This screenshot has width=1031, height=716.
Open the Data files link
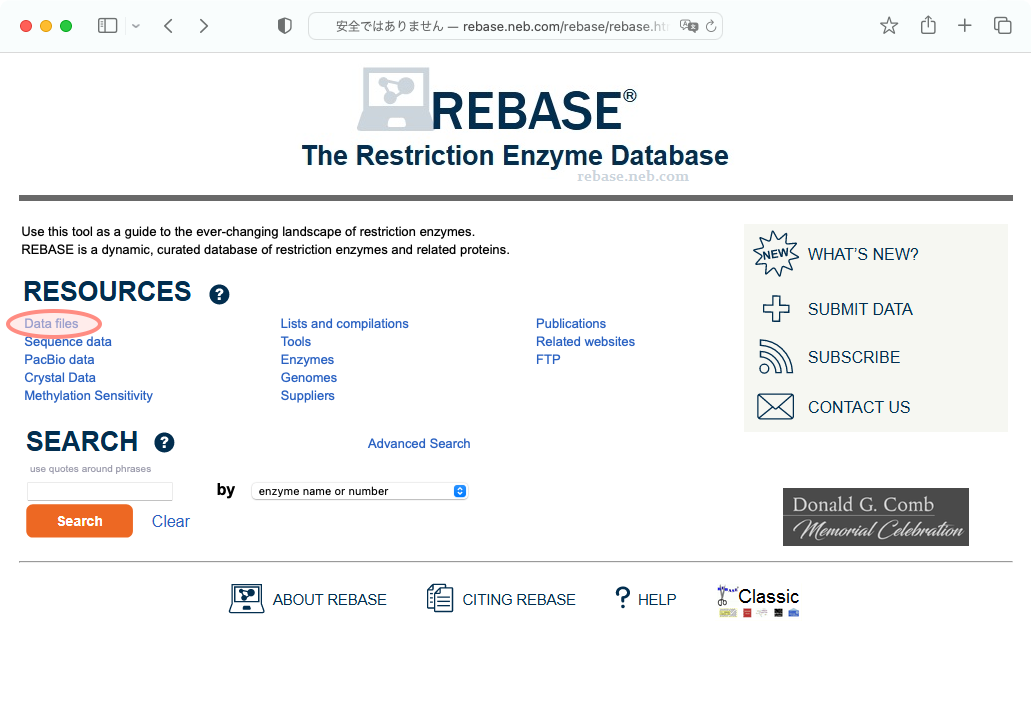[x=51, y=323]
